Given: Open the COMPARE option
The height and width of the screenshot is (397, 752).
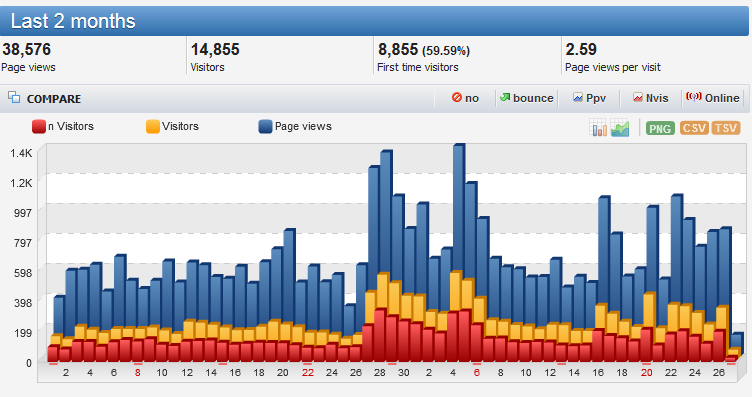Looking at the screenshot, I should 54,99.
